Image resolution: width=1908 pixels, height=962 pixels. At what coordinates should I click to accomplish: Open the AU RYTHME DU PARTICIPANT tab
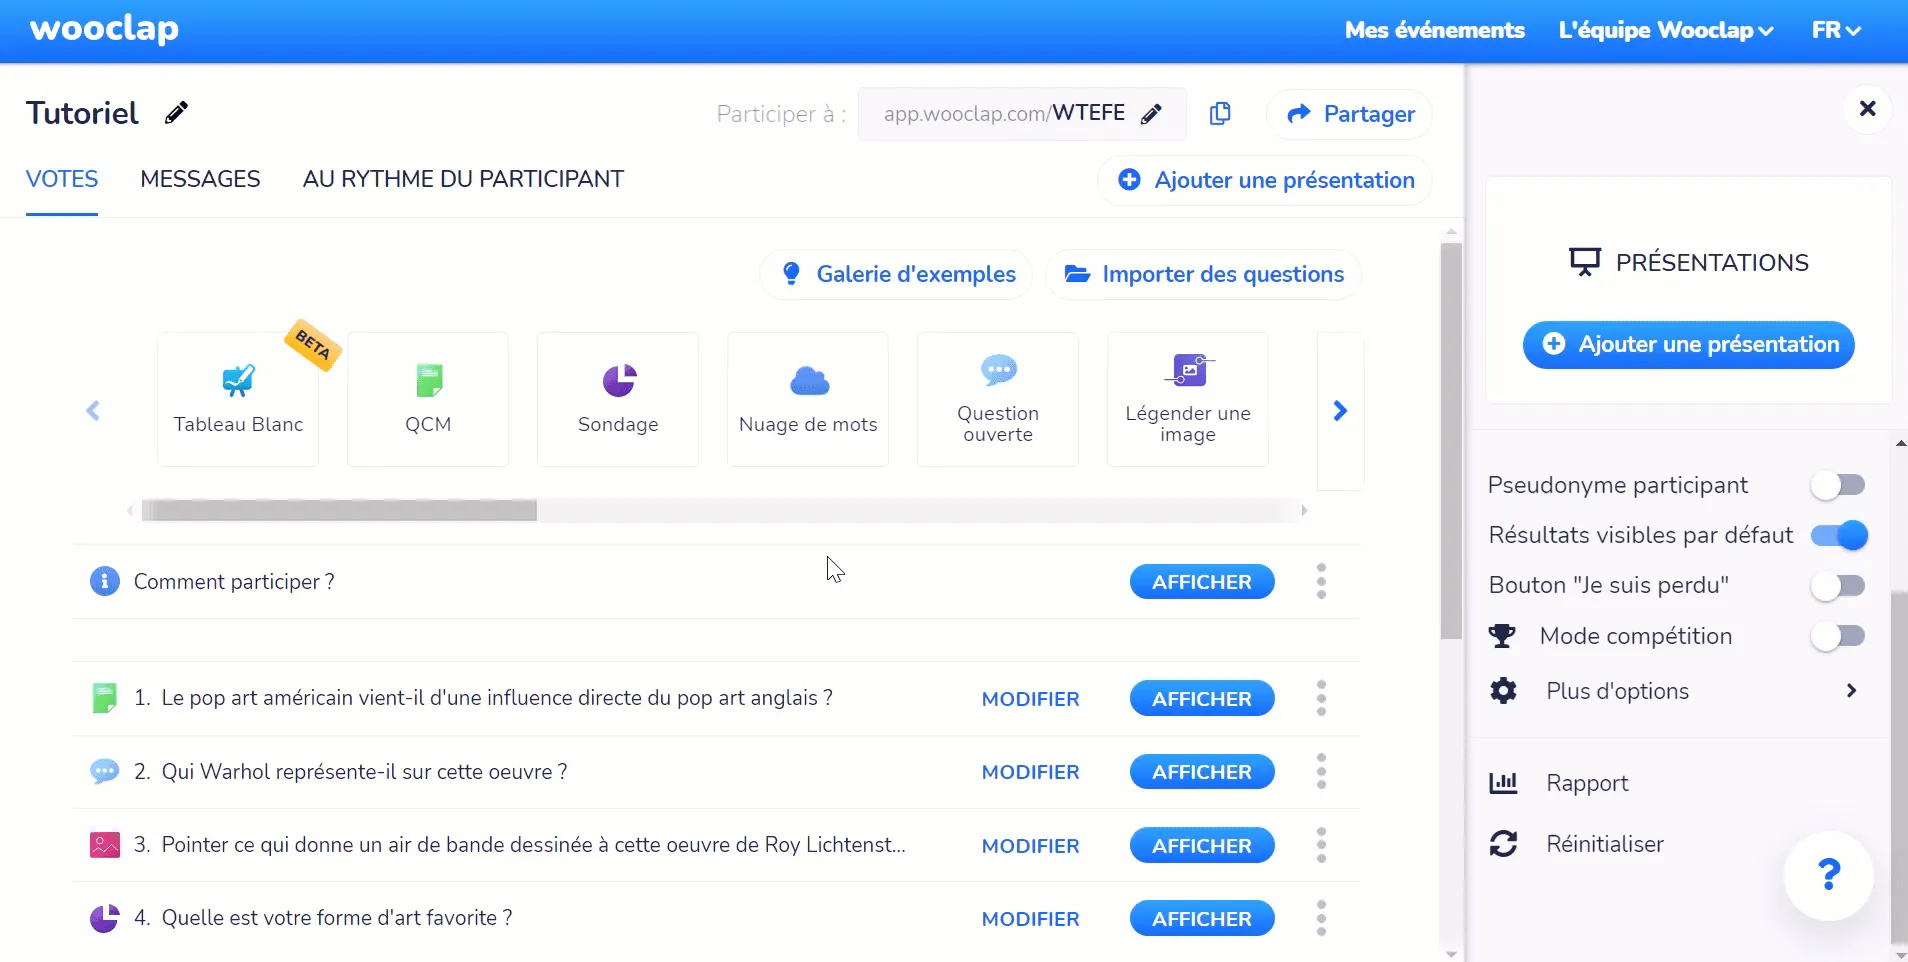click(463, 179)
